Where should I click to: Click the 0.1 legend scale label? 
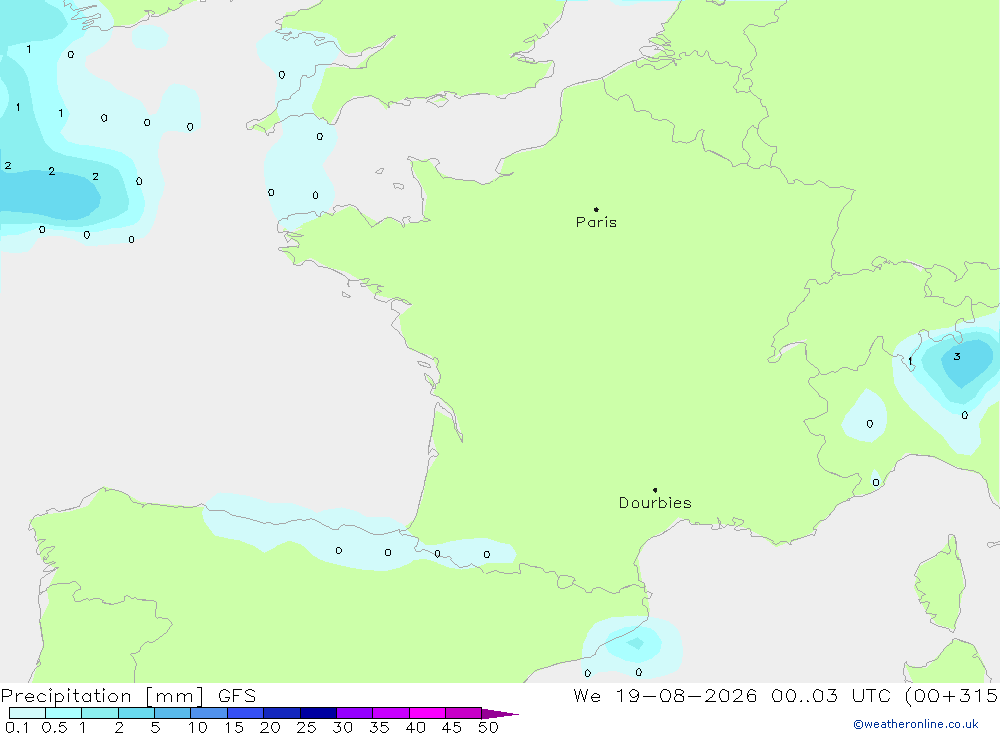[x=17, y=727]
